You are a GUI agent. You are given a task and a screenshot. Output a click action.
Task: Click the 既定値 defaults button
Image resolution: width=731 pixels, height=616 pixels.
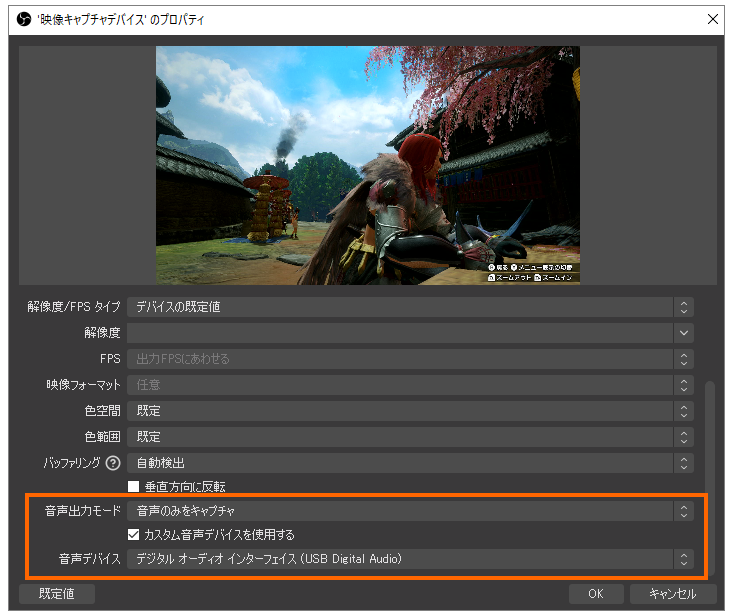(57, 594)
